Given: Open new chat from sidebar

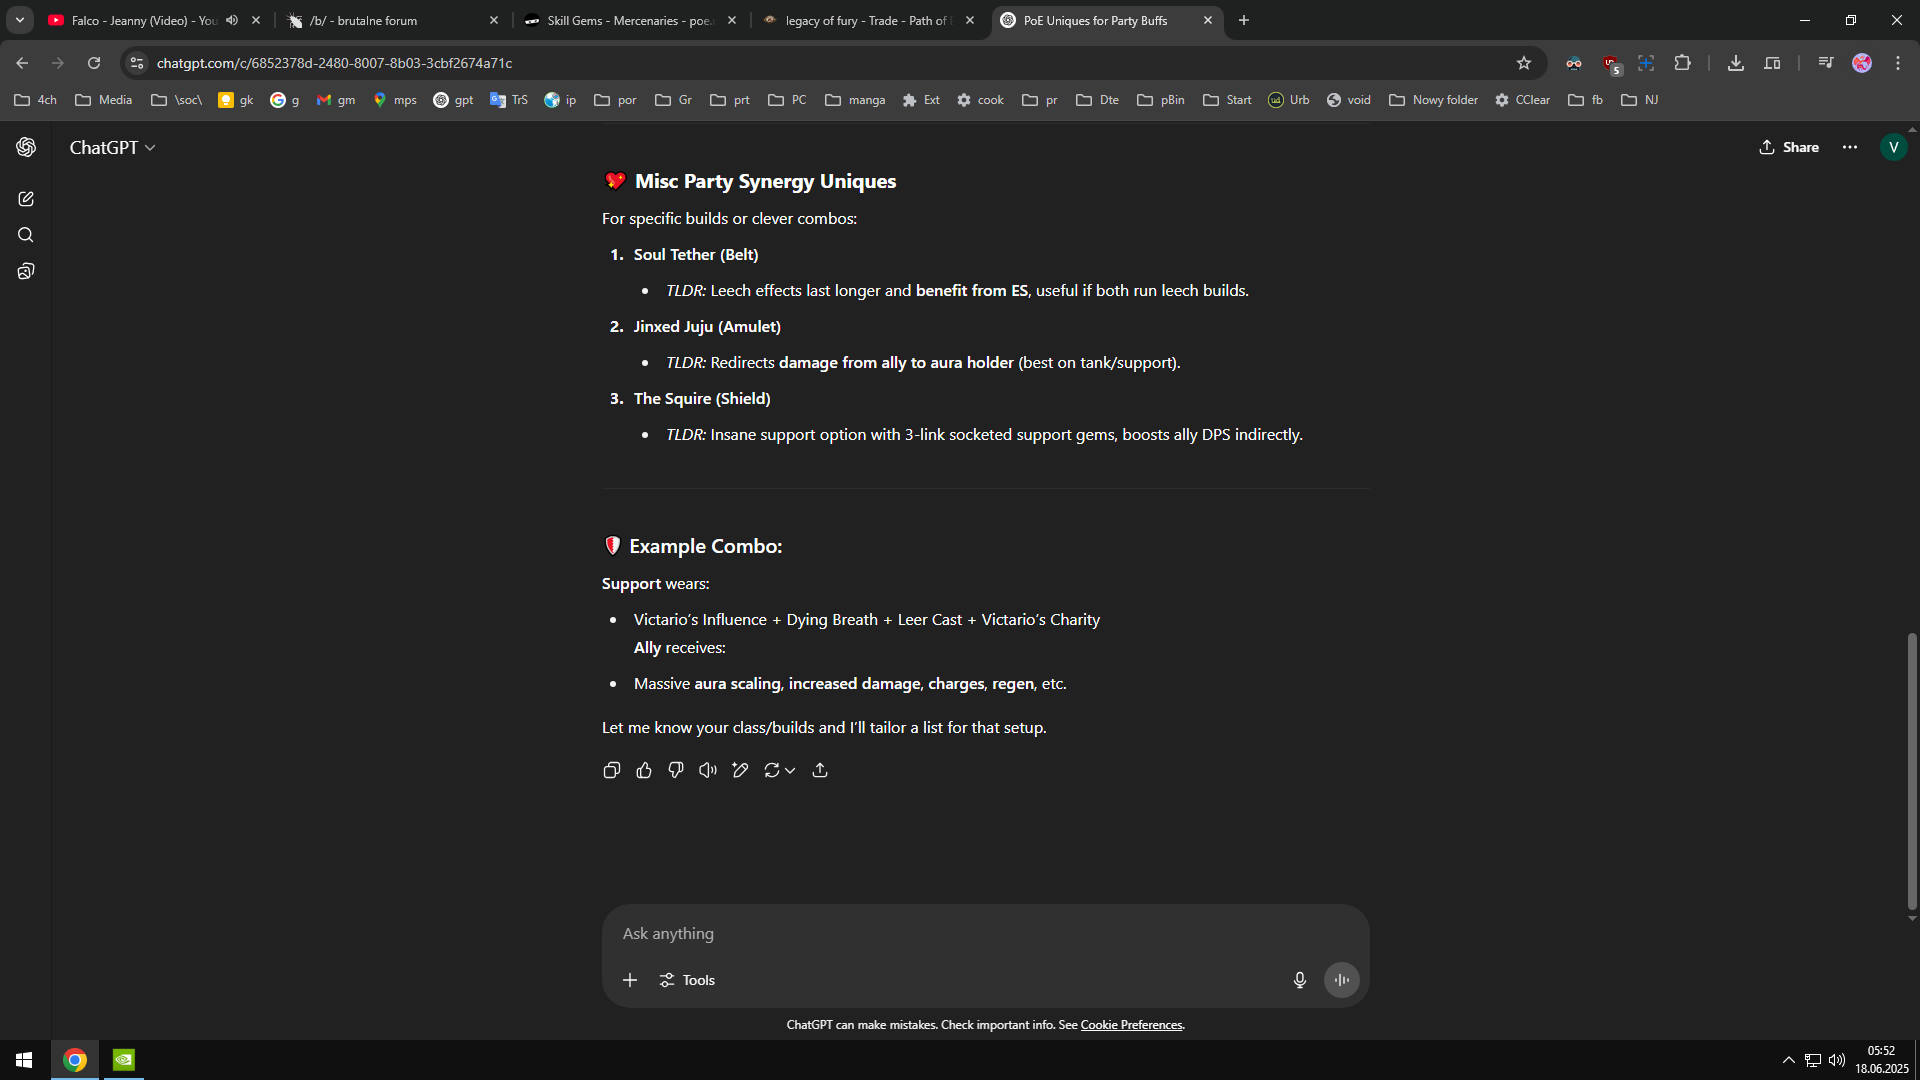Looking at the screenshot, I should [x=26, y=199].
